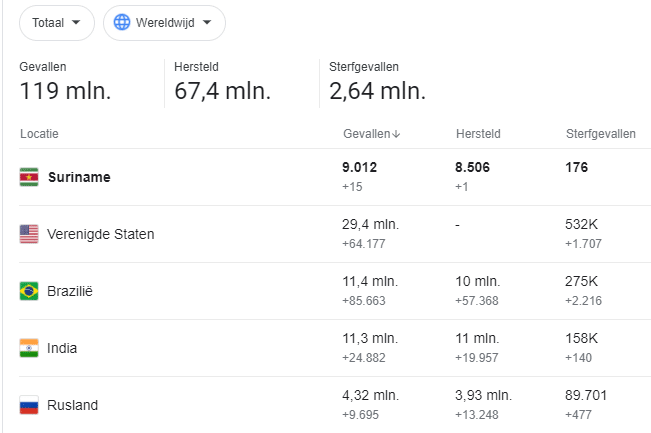The height and width of the screenshot is (433, 651).
Task: Sort by the Sterfgevallen column header
Action: (601, 134)
